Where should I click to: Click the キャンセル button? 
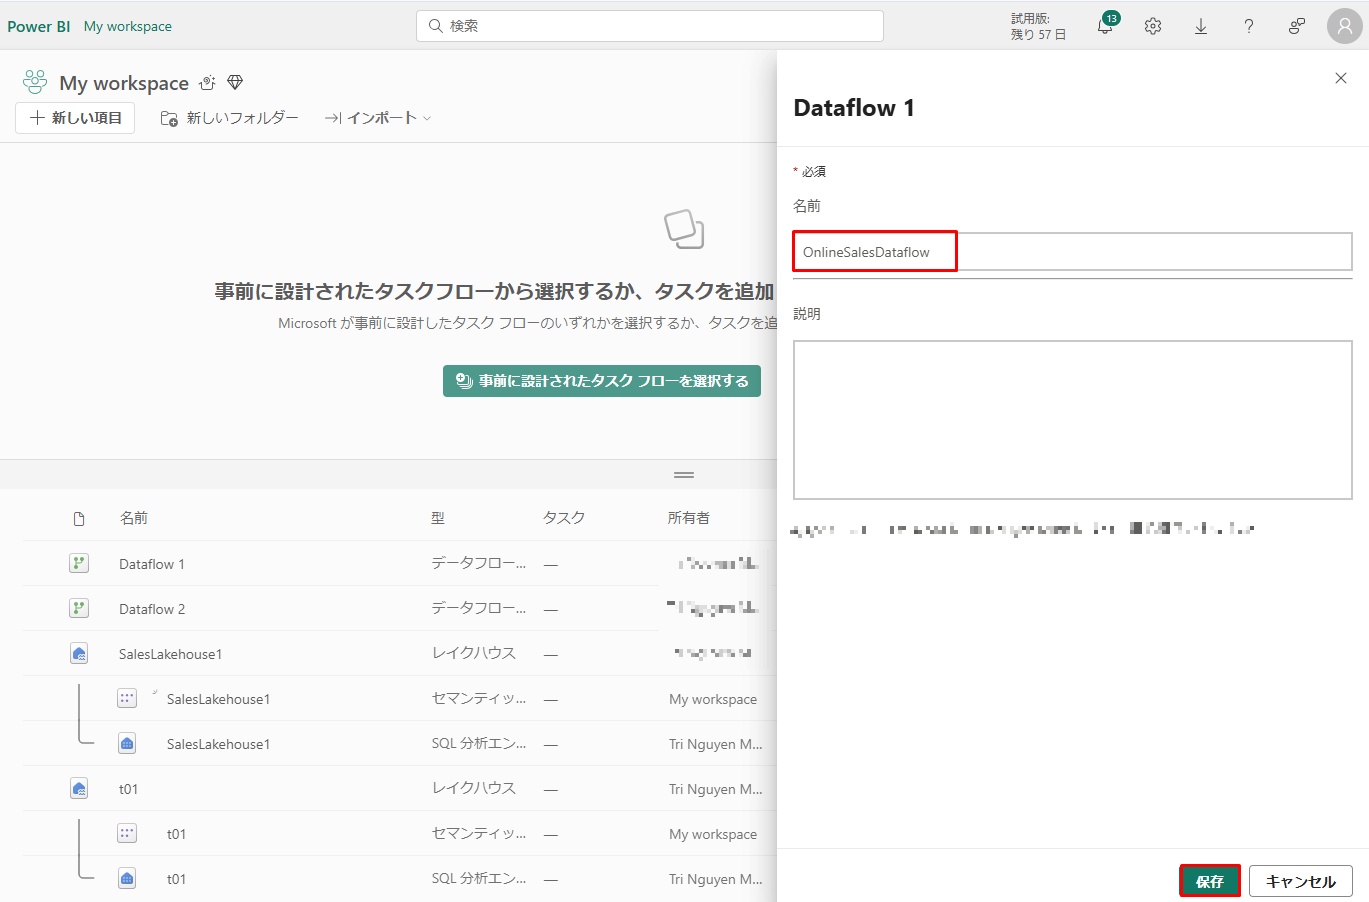pos(1300,881)
